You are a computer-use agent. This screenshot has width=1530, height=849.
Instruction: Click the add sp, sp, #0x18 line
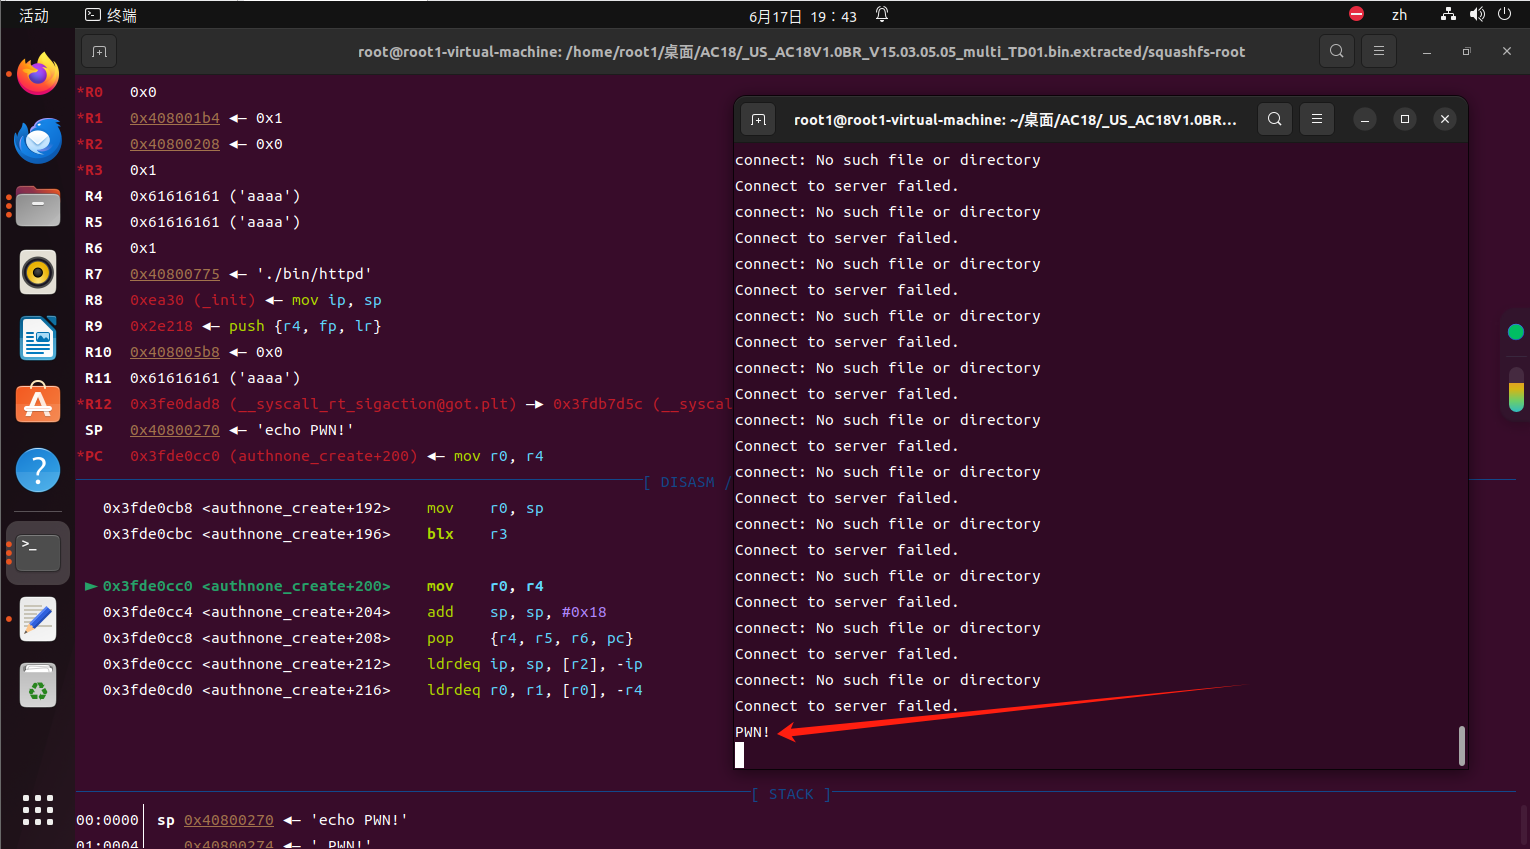point(355,612)
